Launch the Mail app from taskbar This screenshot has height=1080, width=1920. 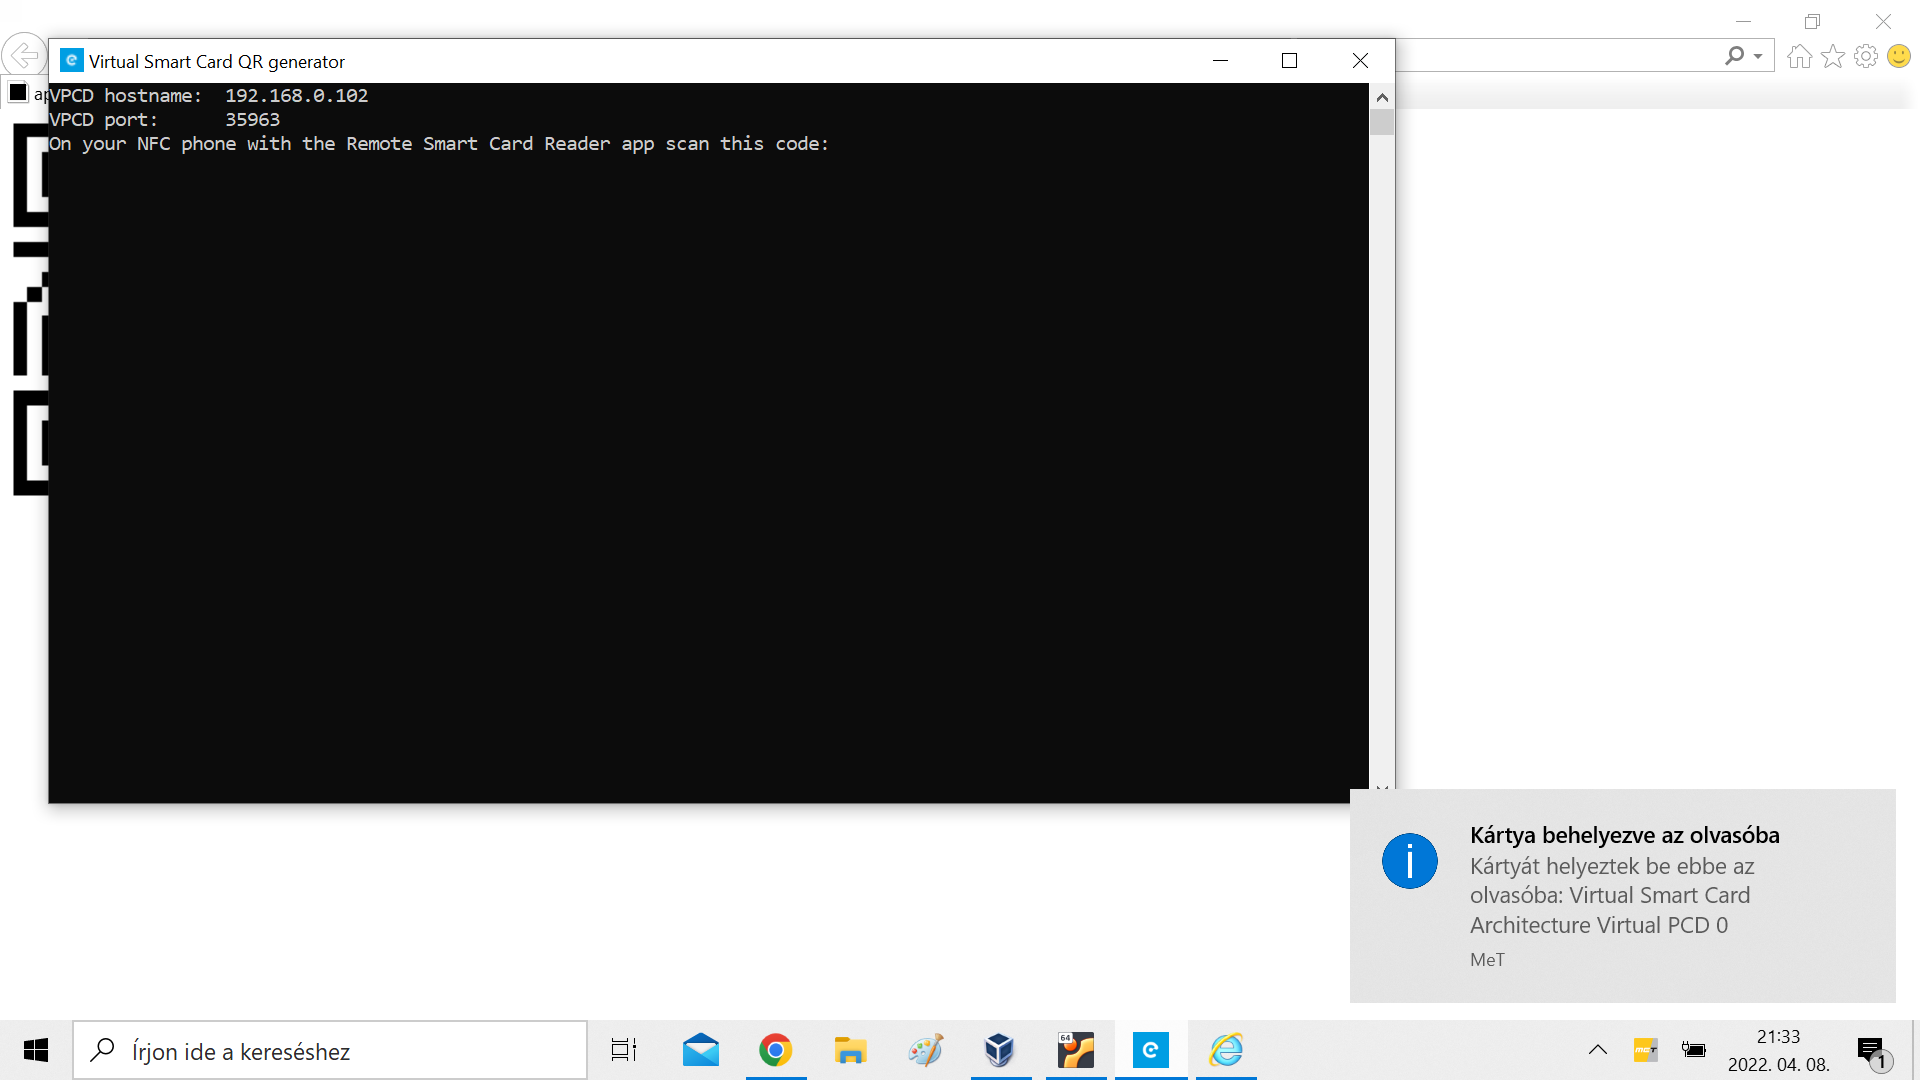pos(701,1050)
